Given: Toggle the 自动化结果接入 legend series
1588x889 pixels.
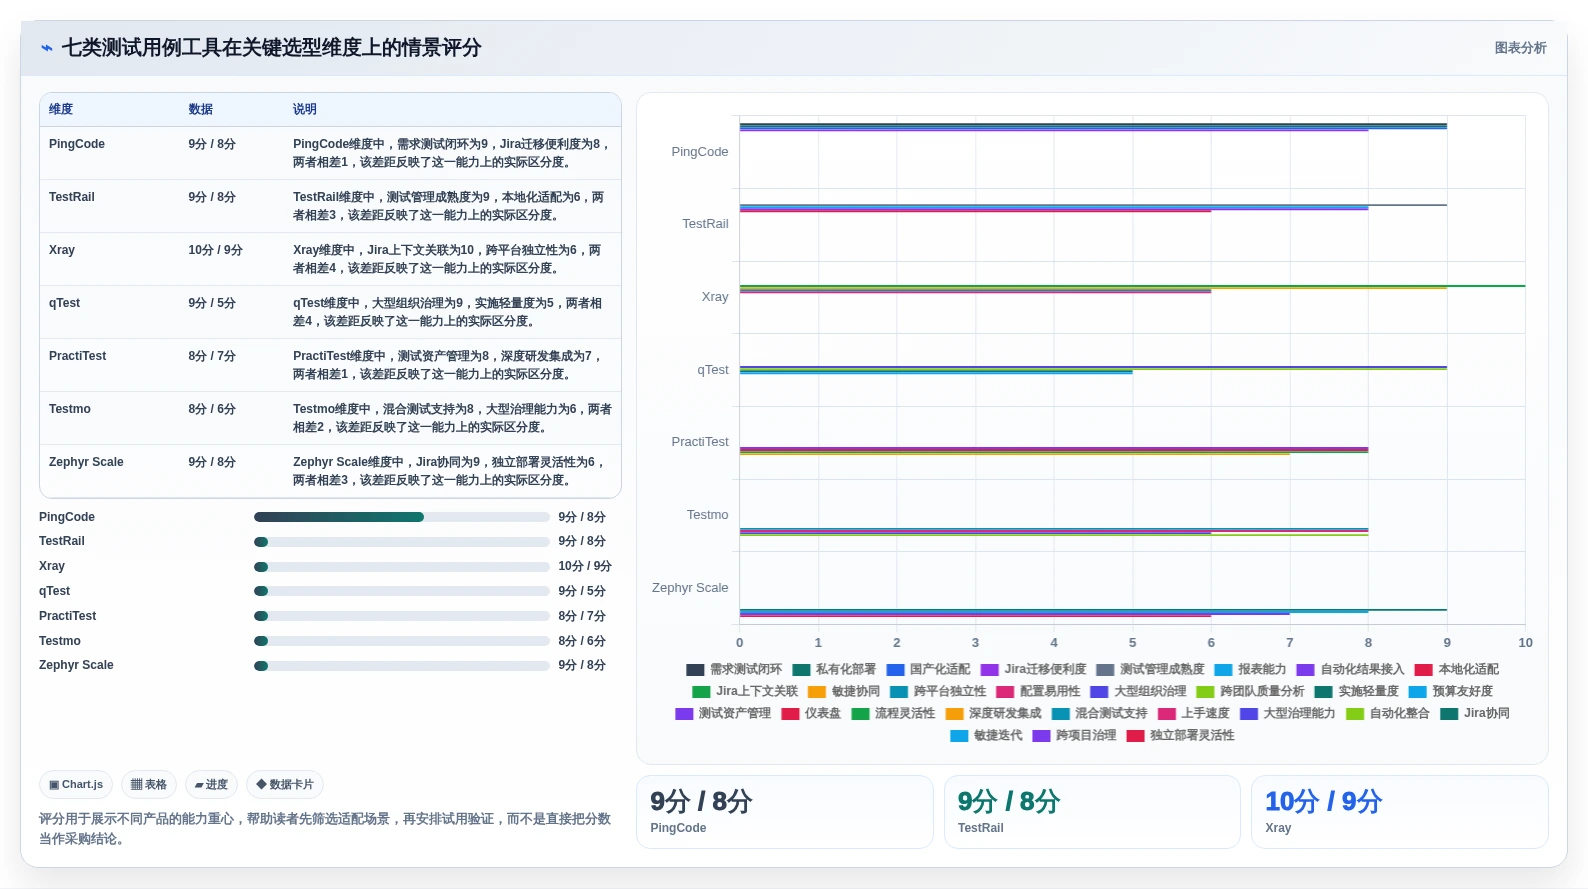Looking at the screenshot, I should tap(1350, 670).
